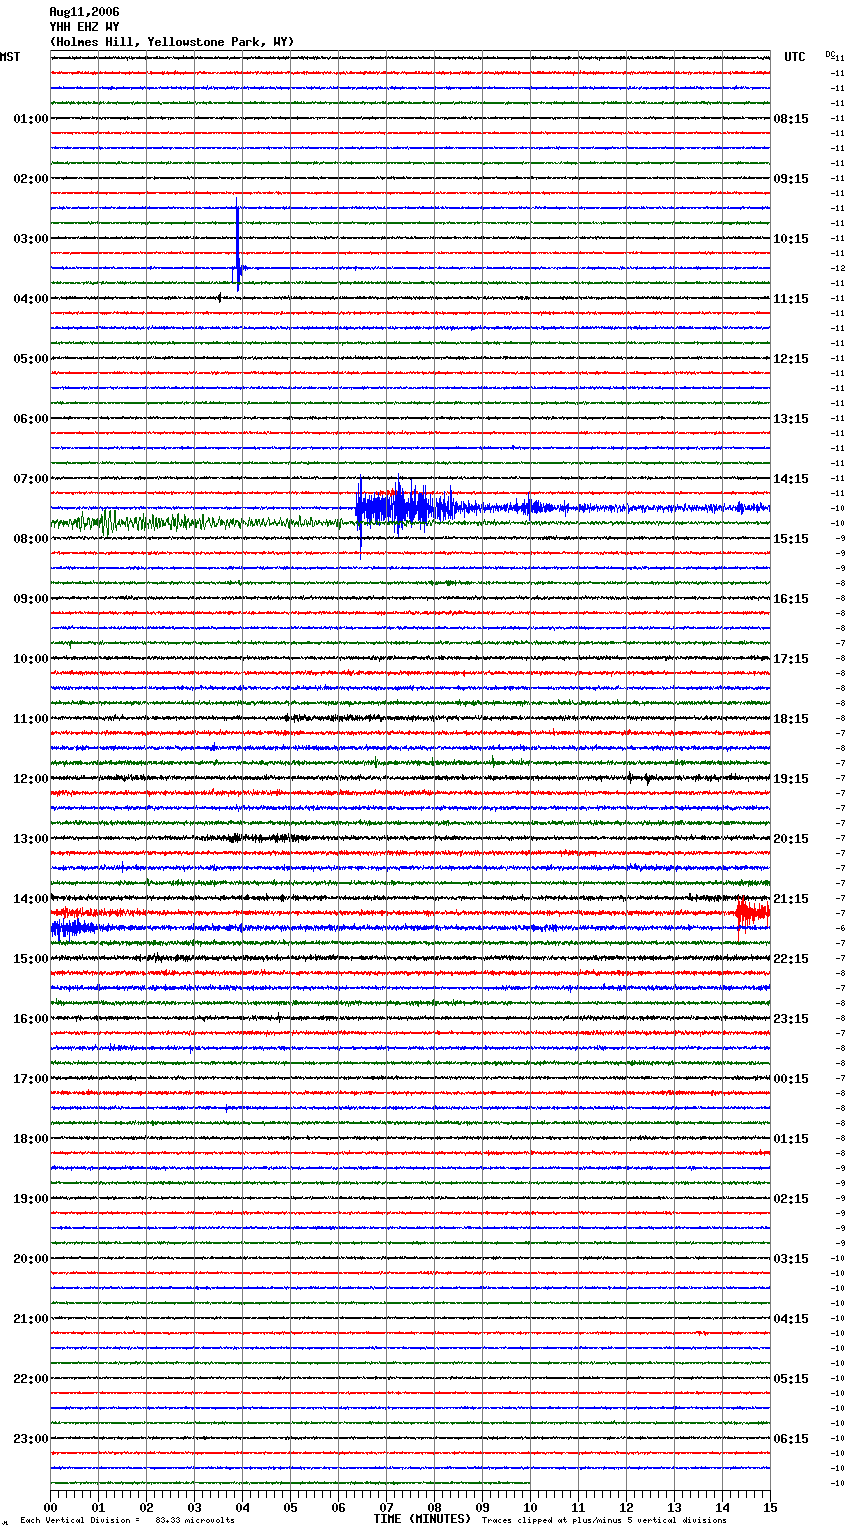The height and width of the screenshot is (1534, 850).
Task: Click the UTC timezone header
Action: (795, 57)
